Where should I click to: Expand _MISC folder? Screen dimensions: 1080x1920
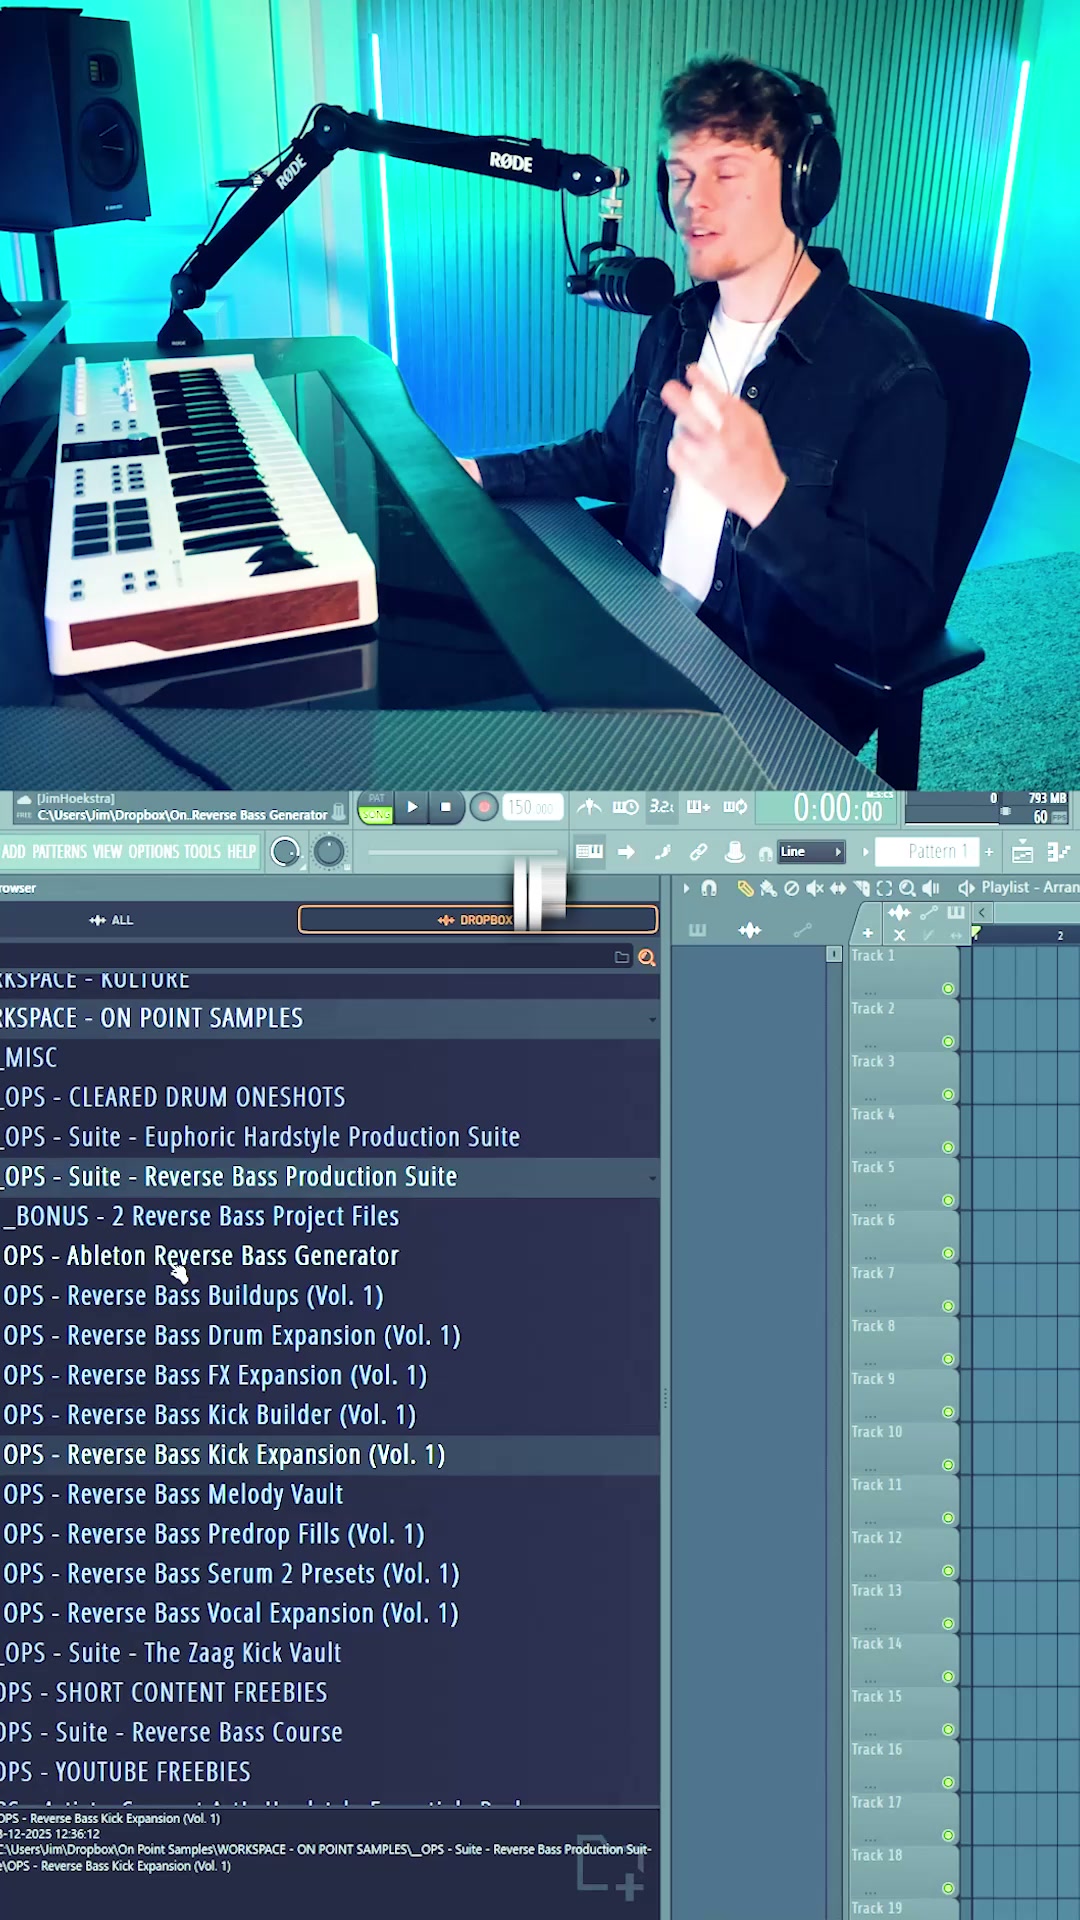[329, 1058]
